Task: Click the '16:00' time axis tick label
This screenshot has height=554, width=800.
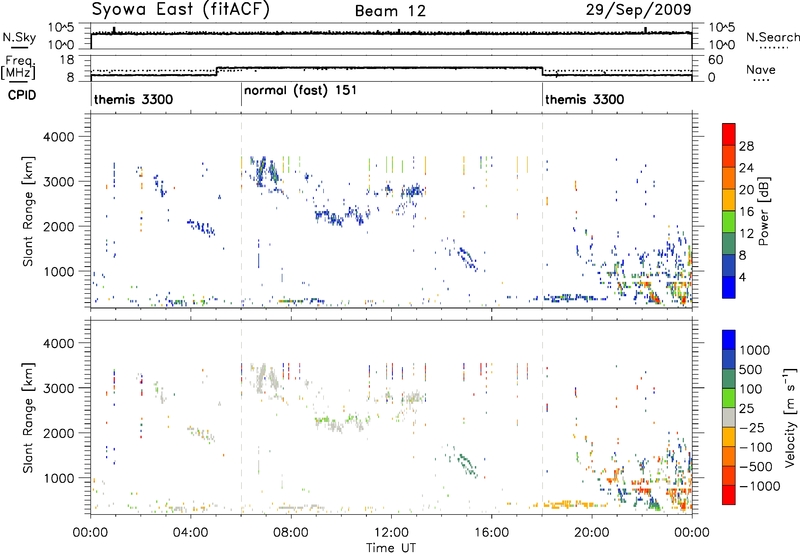Action: point(491,533)
